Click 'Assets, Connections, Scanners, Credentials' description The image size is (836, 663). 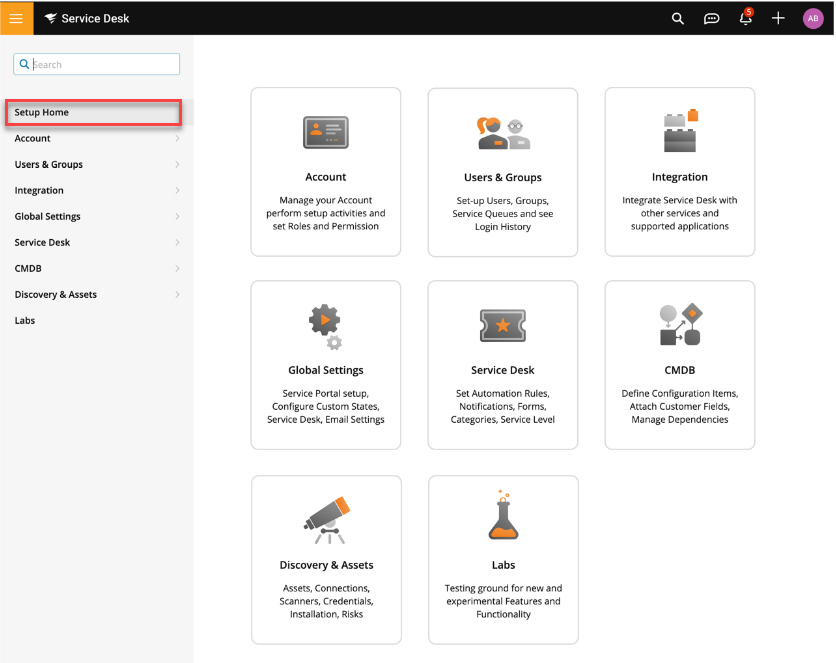point(326,601)
